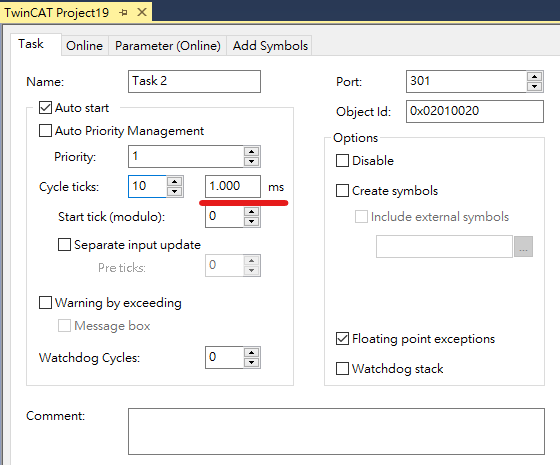This screenshot has width=560, height=465.
Task: Decrease Port value with down arrow
Action: [534, 86]
